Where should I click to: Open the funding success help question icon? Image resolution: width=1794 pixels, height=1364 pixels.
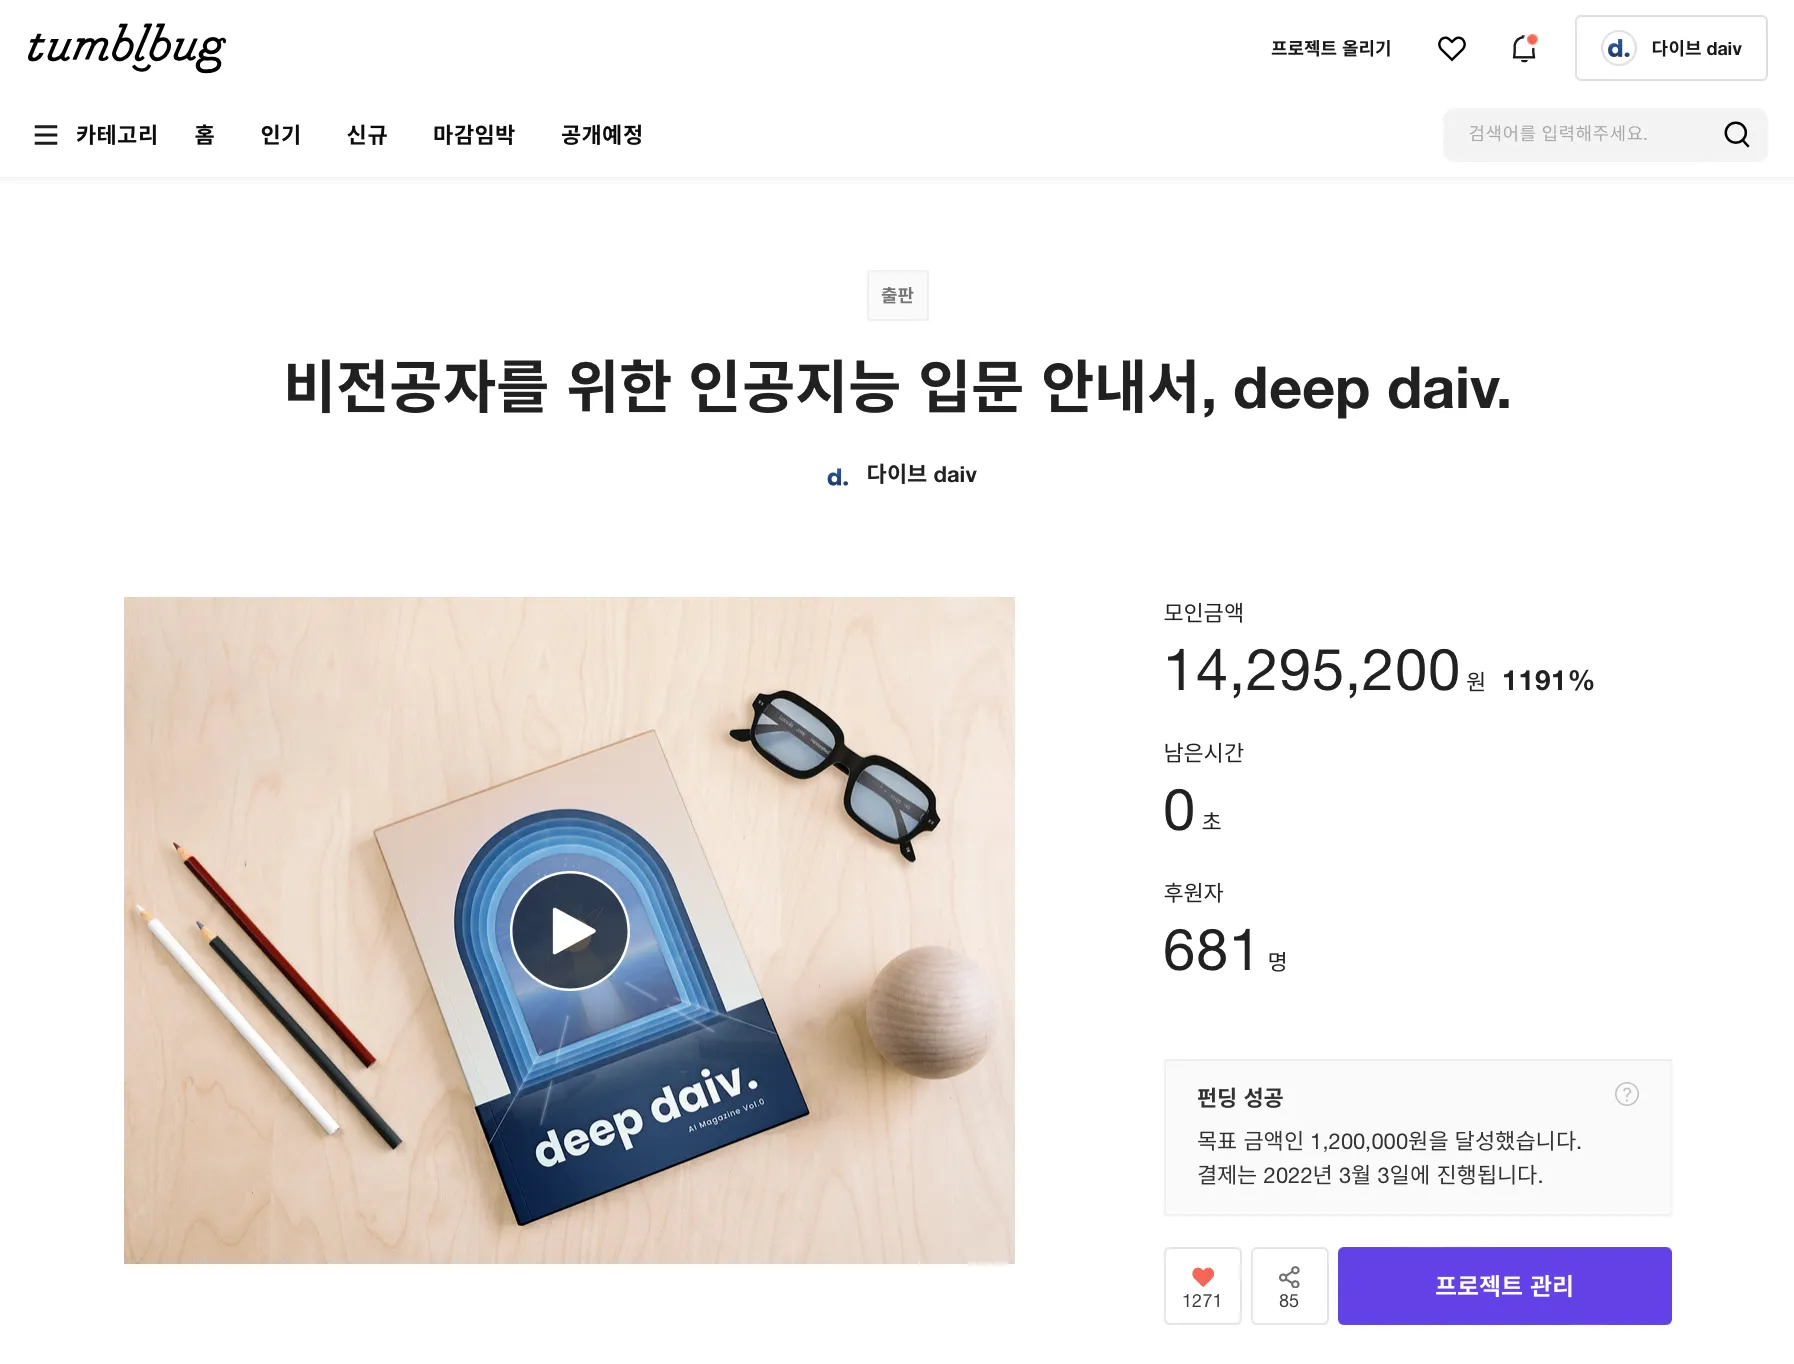click(x=1627, y=1094)
